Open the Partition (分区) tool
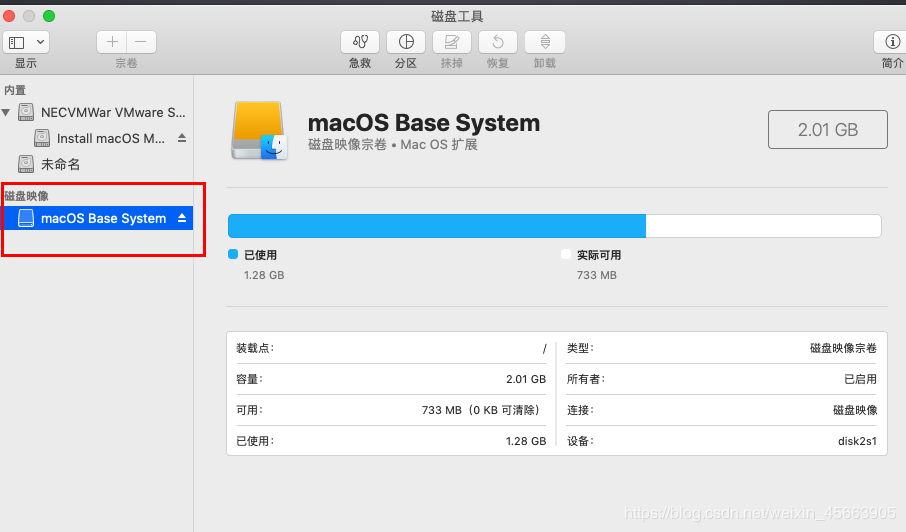Viewport: 906px width, 532px height. click(406, 42)
